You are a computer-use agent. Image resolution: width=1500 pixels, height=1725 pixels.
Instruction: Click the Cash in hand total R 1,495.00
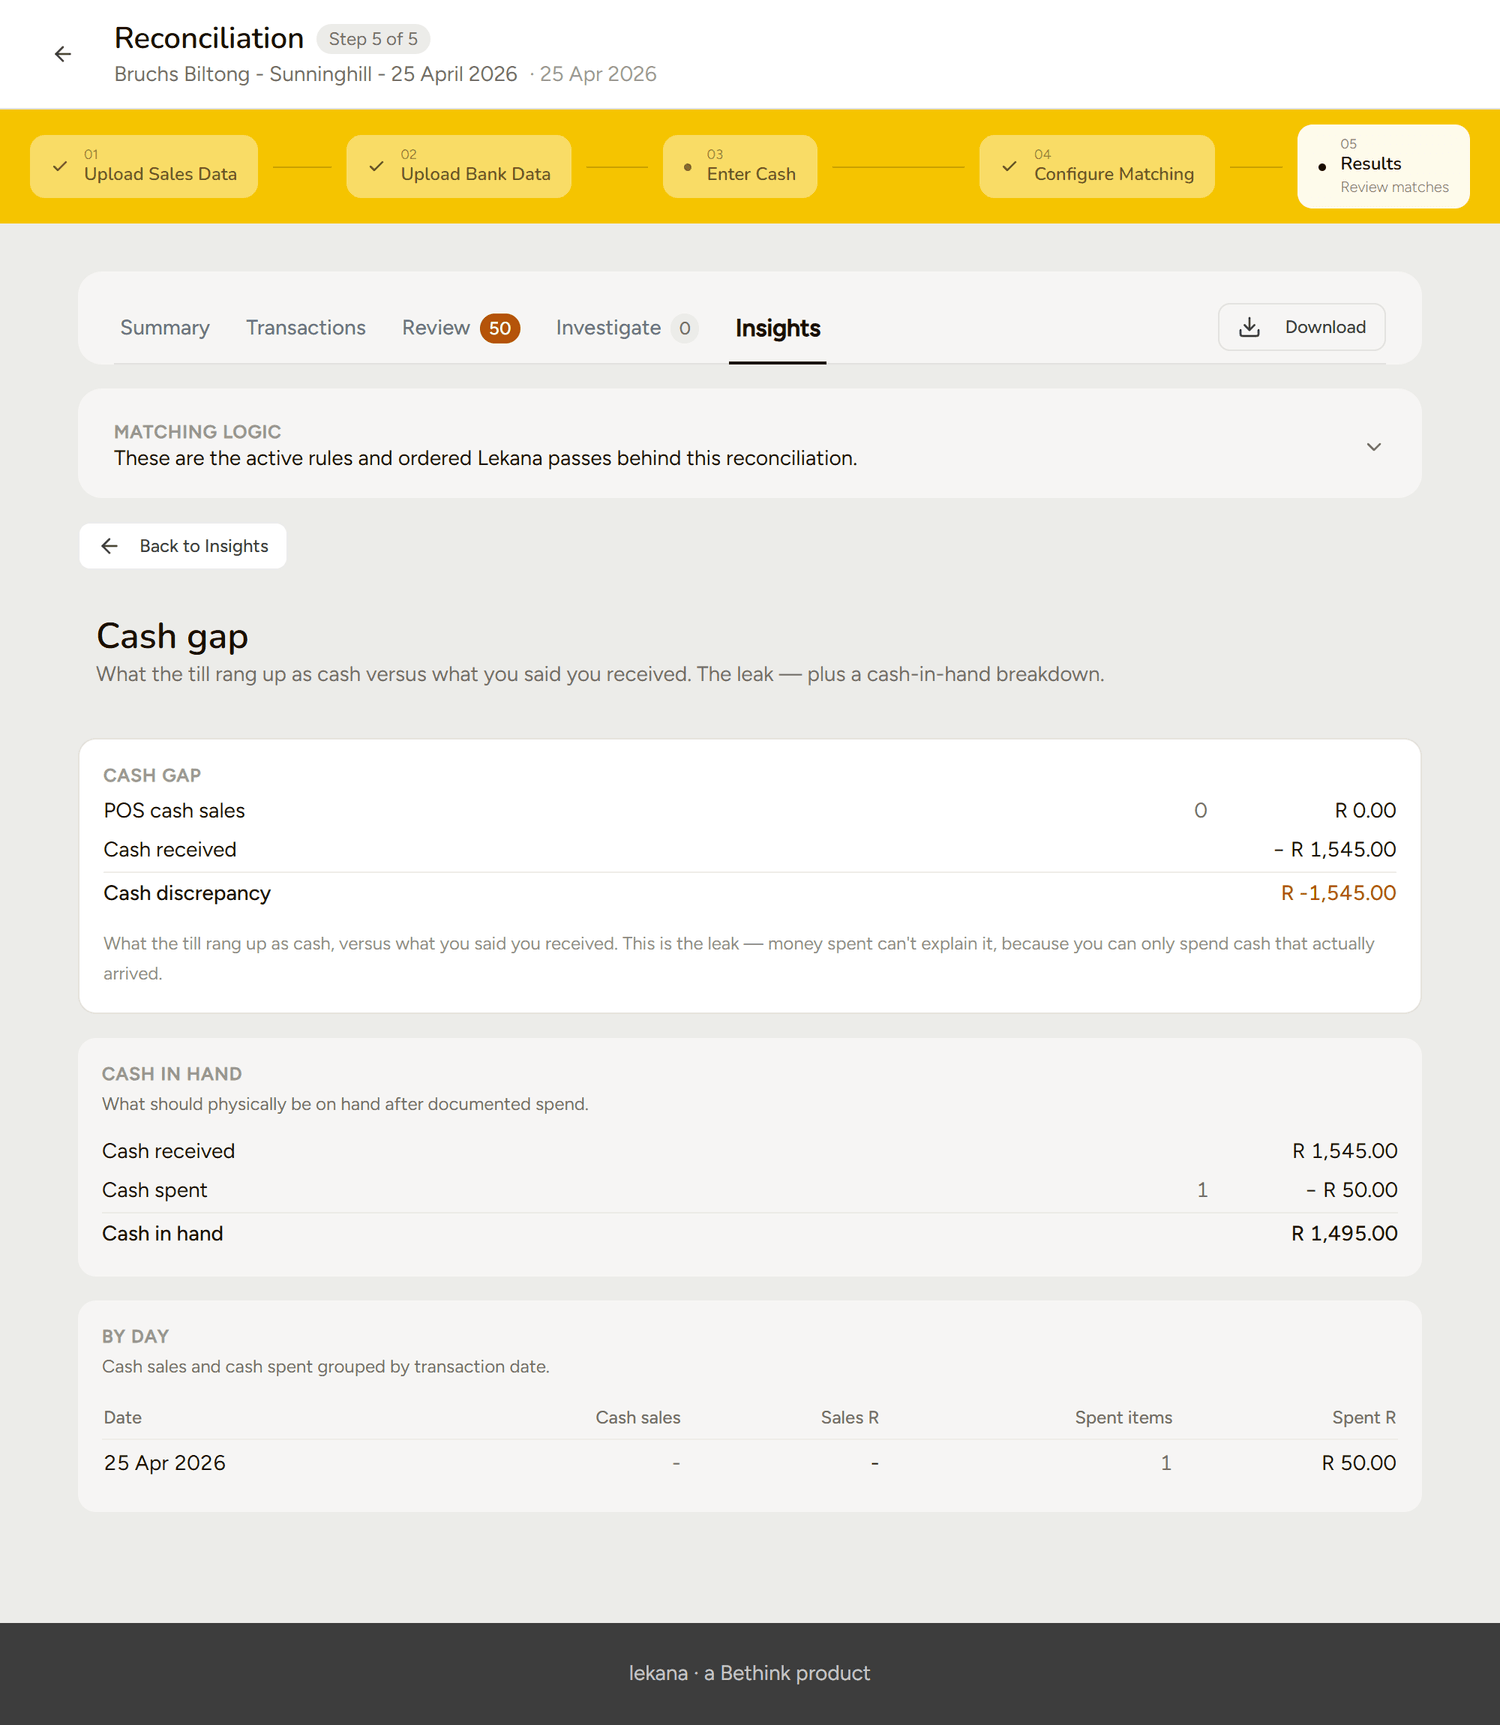tap(1344, 1234)
